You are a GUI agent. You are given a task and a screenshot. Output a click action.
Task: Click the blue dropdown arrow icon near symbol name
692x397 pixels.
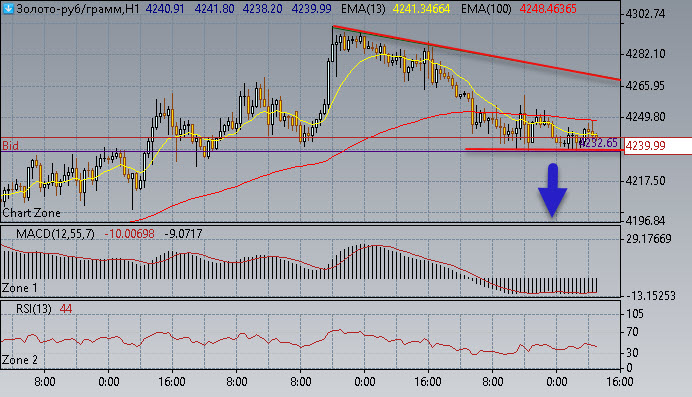pyautogui.click(x=8, y=8)
